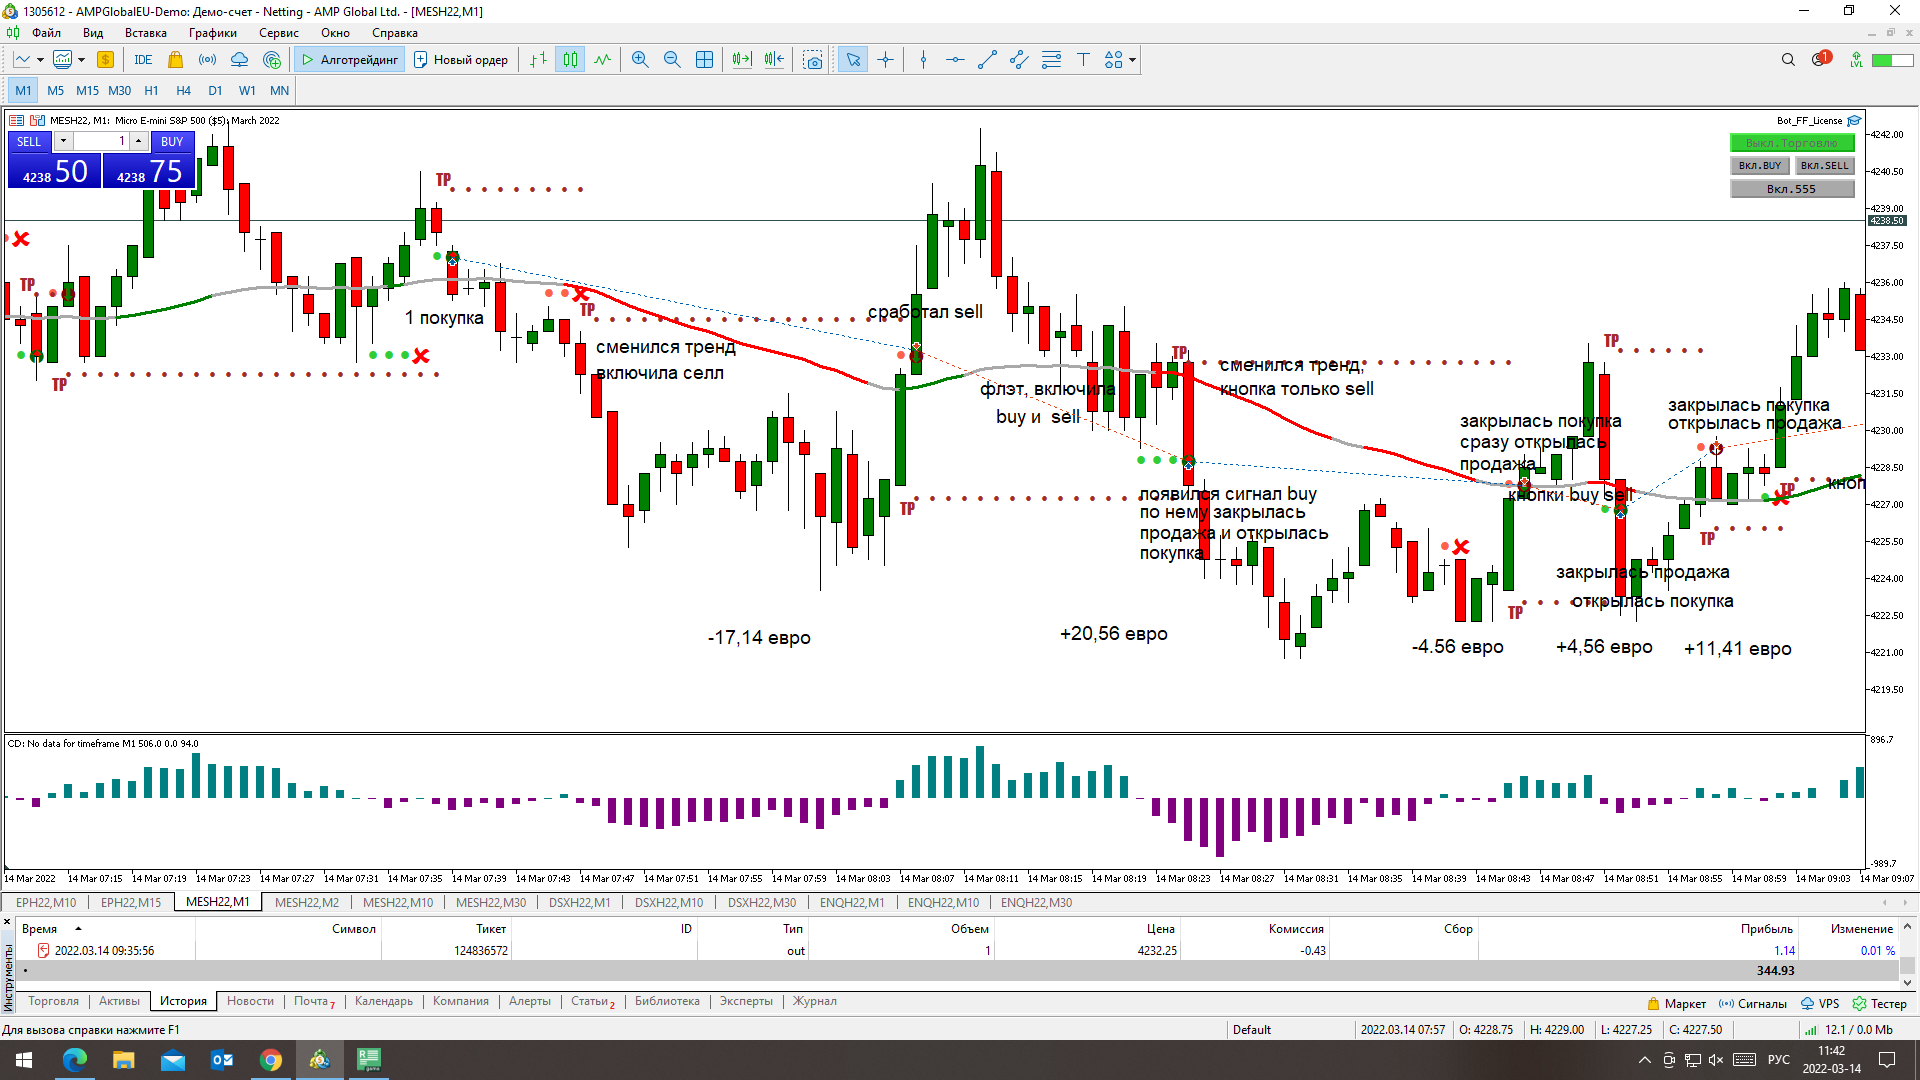The image size is (1920, 1080).
Task: Toggle the Алготрейдинг button
Action: coord(350,60)
